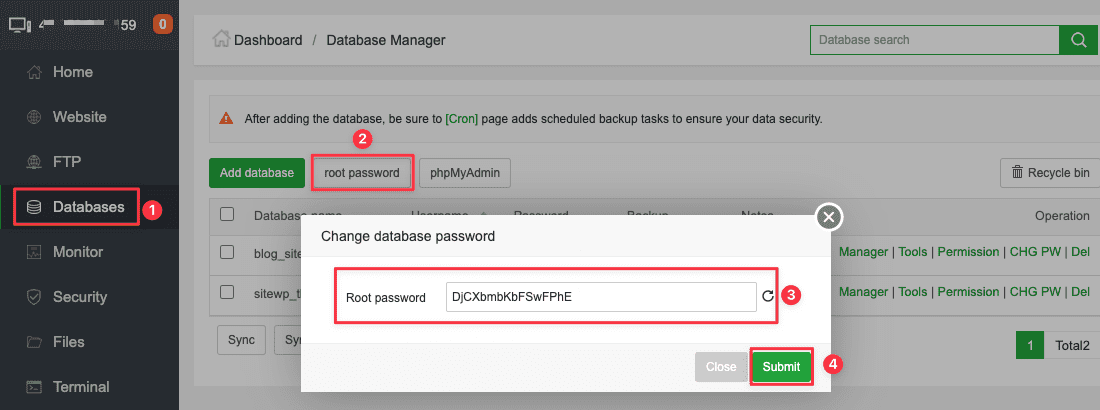Viewport: 1100px width, 410px height.
Task: Open Tools for the blog_site row
Action: tap(913, 251)
